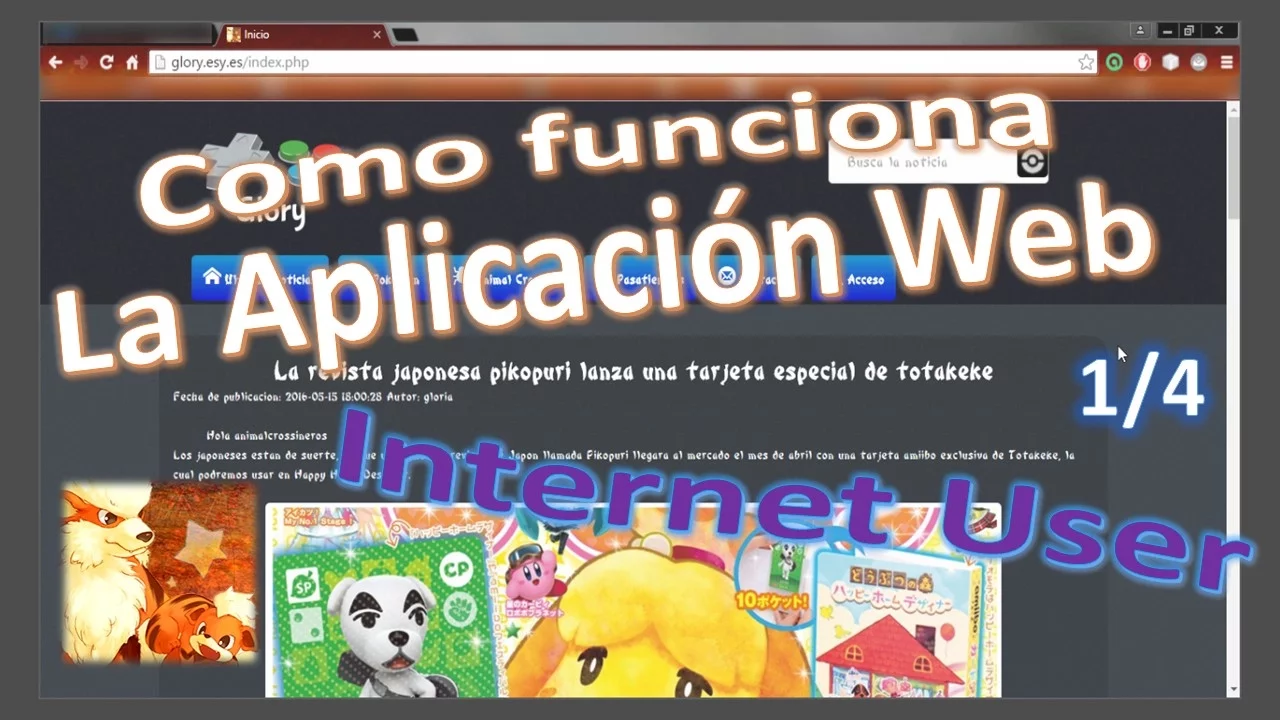Click the Pokeball search button
The width and height of the screenshot is (1280, 720).
(x=1032, y=162)
